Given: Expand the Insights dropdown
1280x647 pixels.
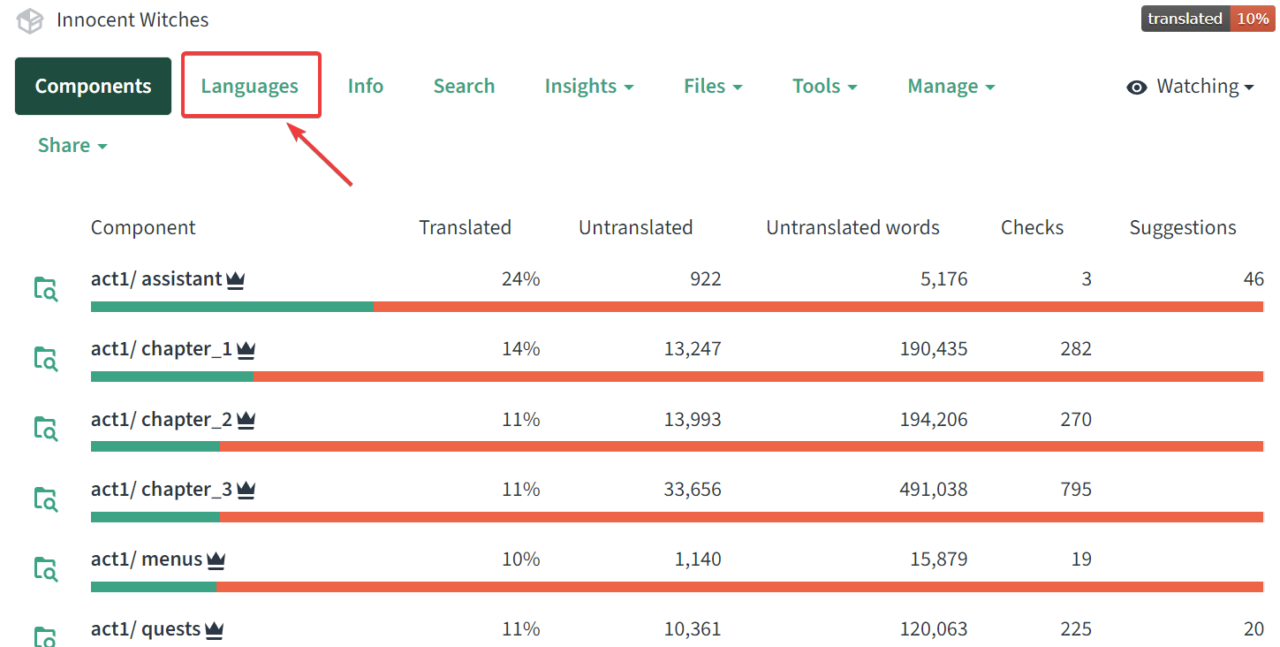Looking at the screenshot, I should (589, 87).
